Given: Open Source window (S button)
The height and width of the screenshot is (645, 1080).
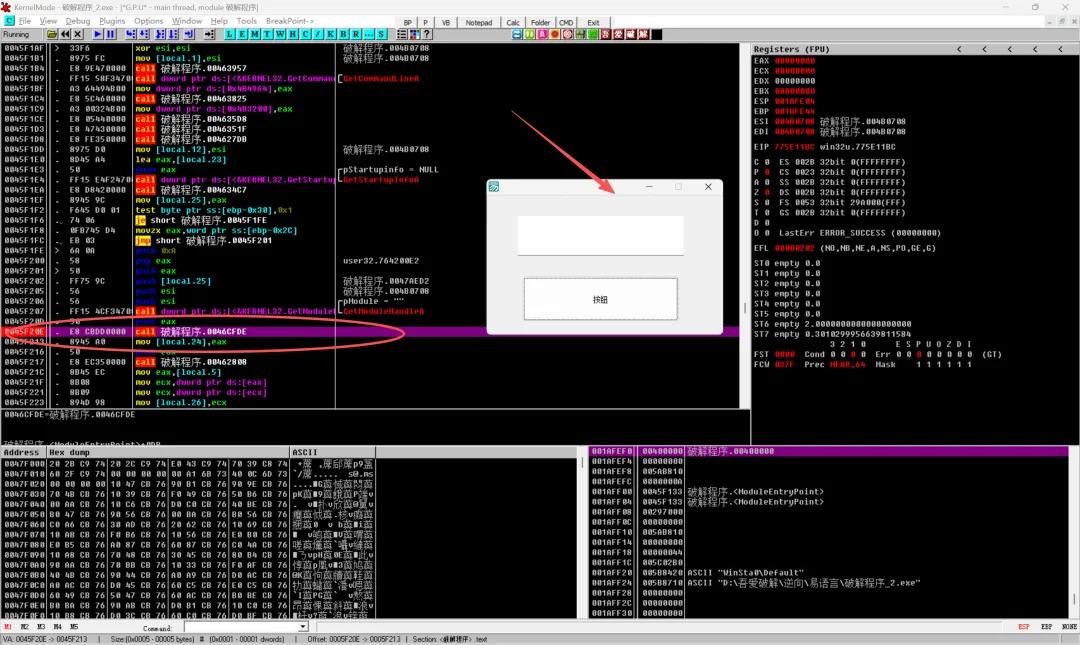Looking at the screenshot, I should coord(381,34).
